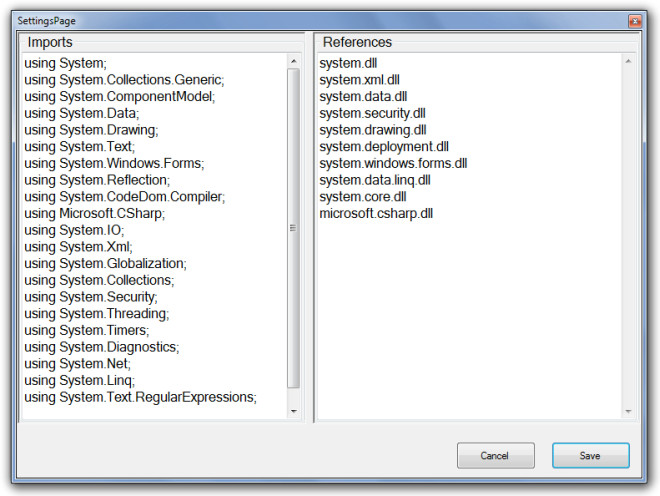Screen dimensions: 660x496
Task: Select 'using System.CodeDom.Compiler;' line
Action: (x=125, y=197)
